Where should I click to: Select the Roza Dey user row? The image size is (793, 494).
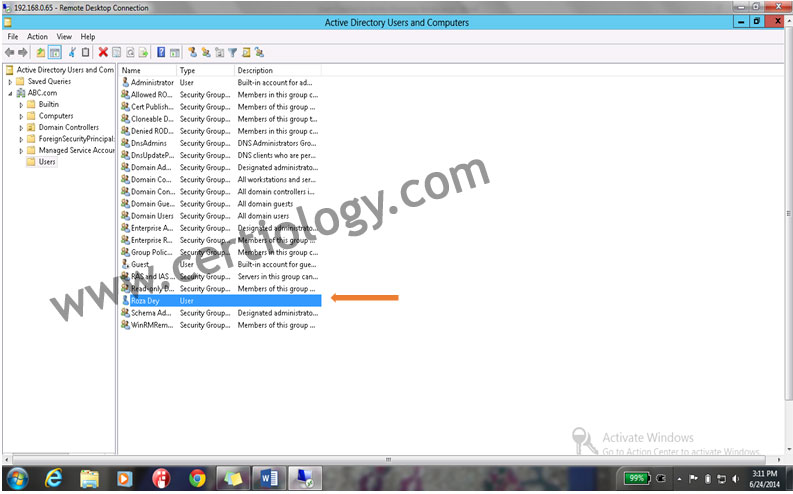(221, 301)
